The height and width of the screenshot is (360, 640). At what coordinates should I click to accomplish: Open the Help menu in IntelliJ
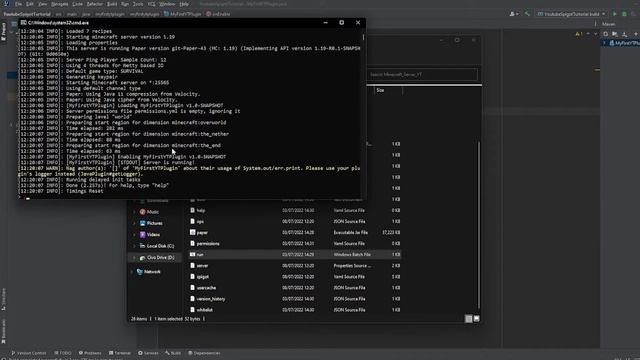[x=184, y=4]
